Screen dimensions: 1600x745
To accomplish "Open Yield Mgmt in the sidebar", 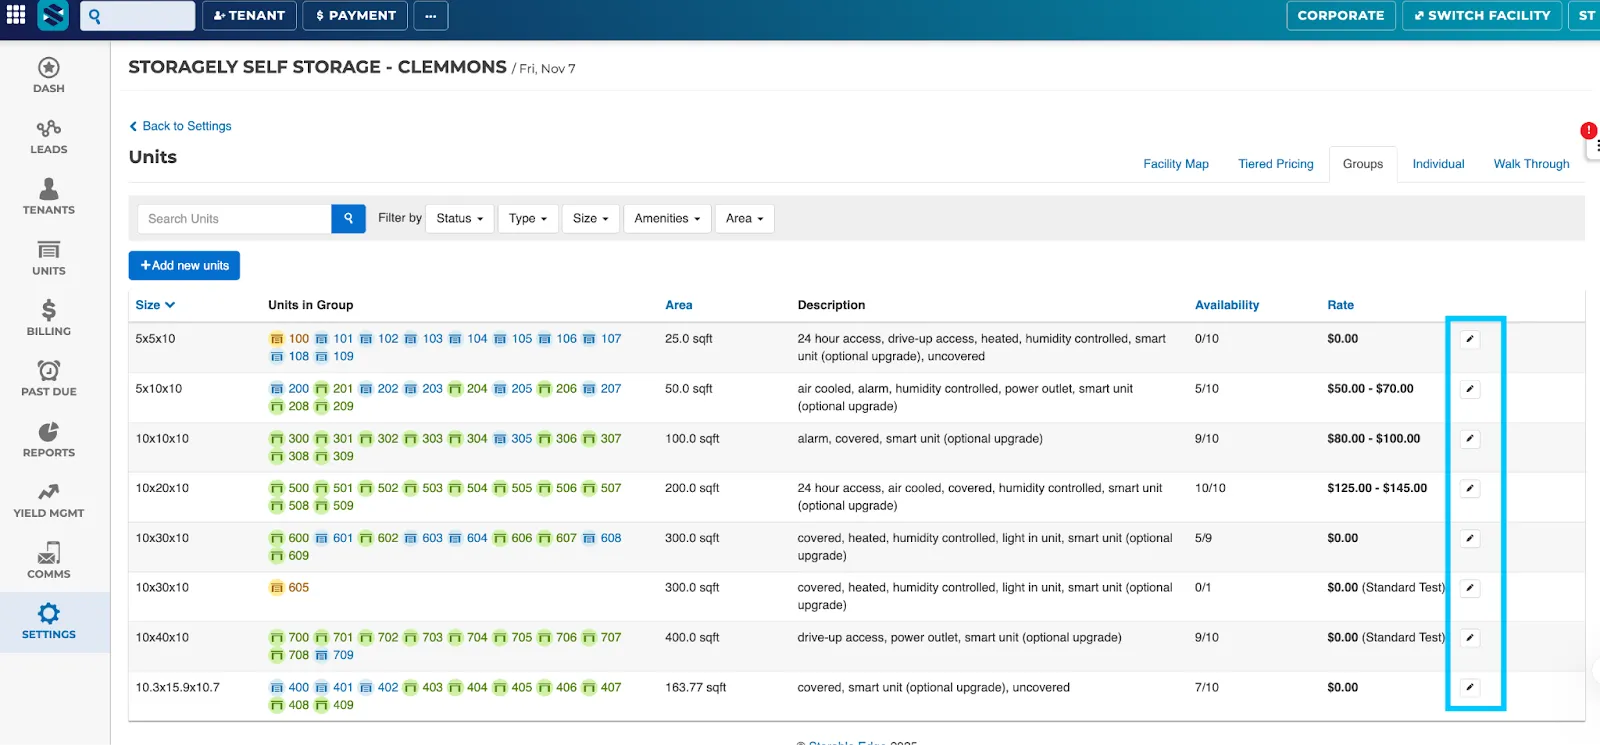I will click(49, 501).
